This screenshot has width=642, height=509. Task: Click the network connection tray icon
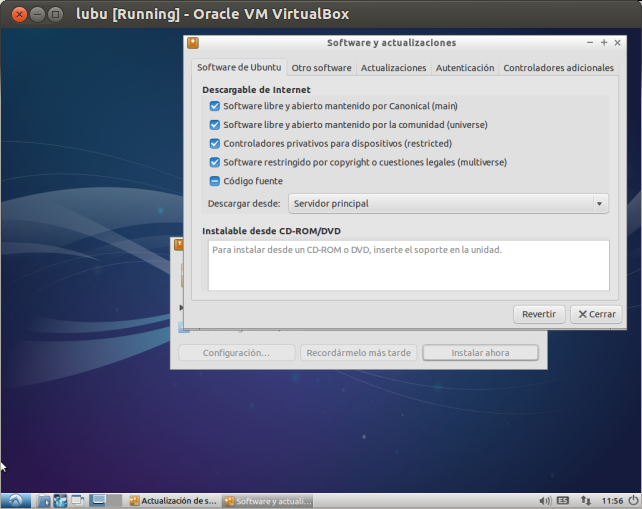click(x=586, y=500)
